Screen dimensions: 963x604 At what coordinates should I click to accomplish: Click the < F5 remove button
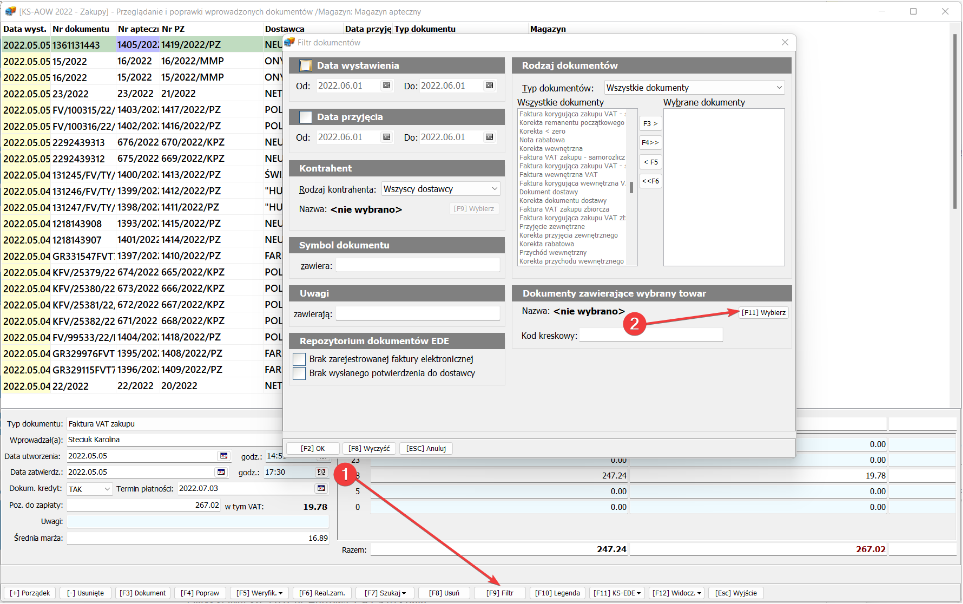tap(650, 162)
